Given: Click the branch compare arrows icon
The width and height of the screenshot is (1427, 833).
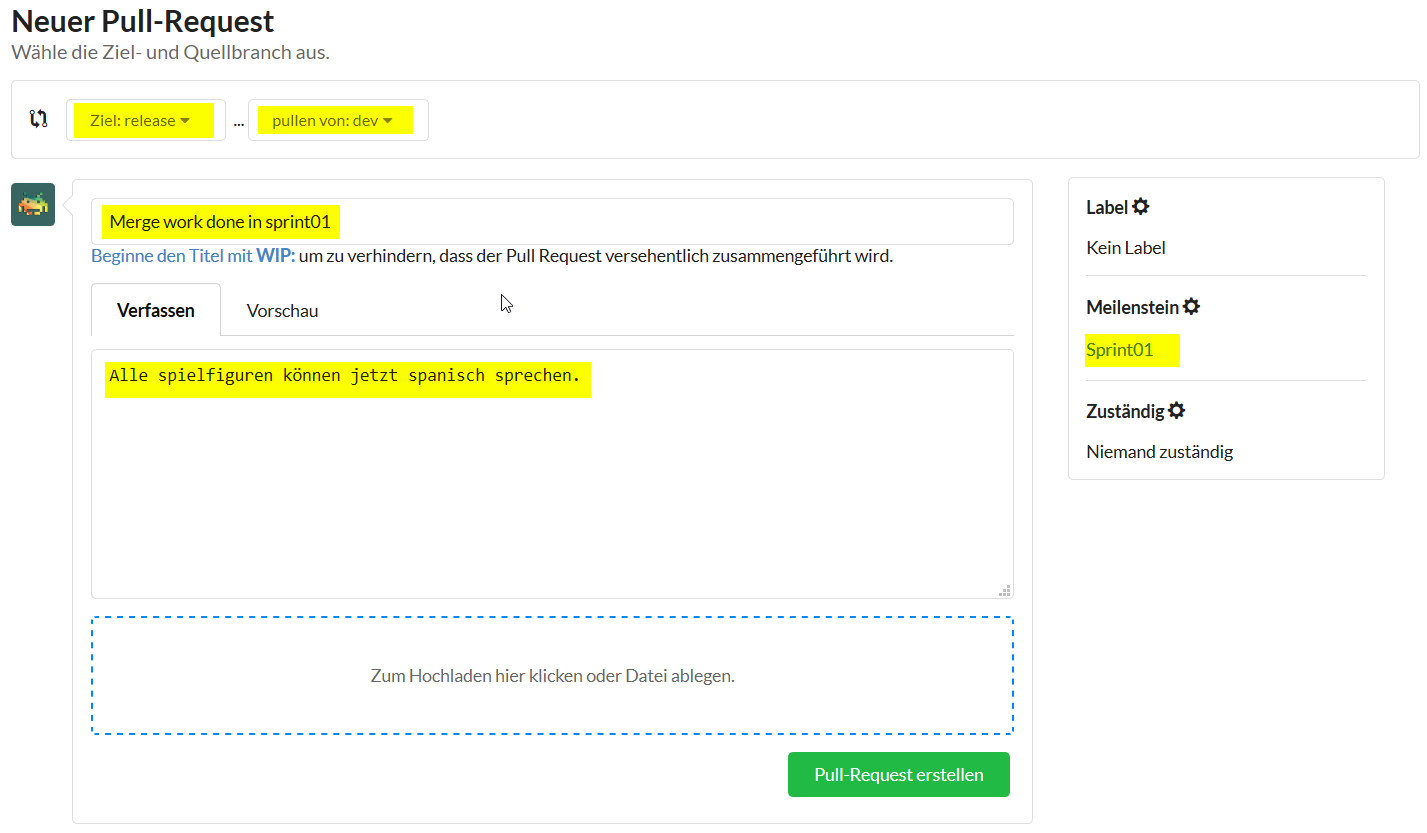Looking at the screenshot, I should [x=38, y=119].
